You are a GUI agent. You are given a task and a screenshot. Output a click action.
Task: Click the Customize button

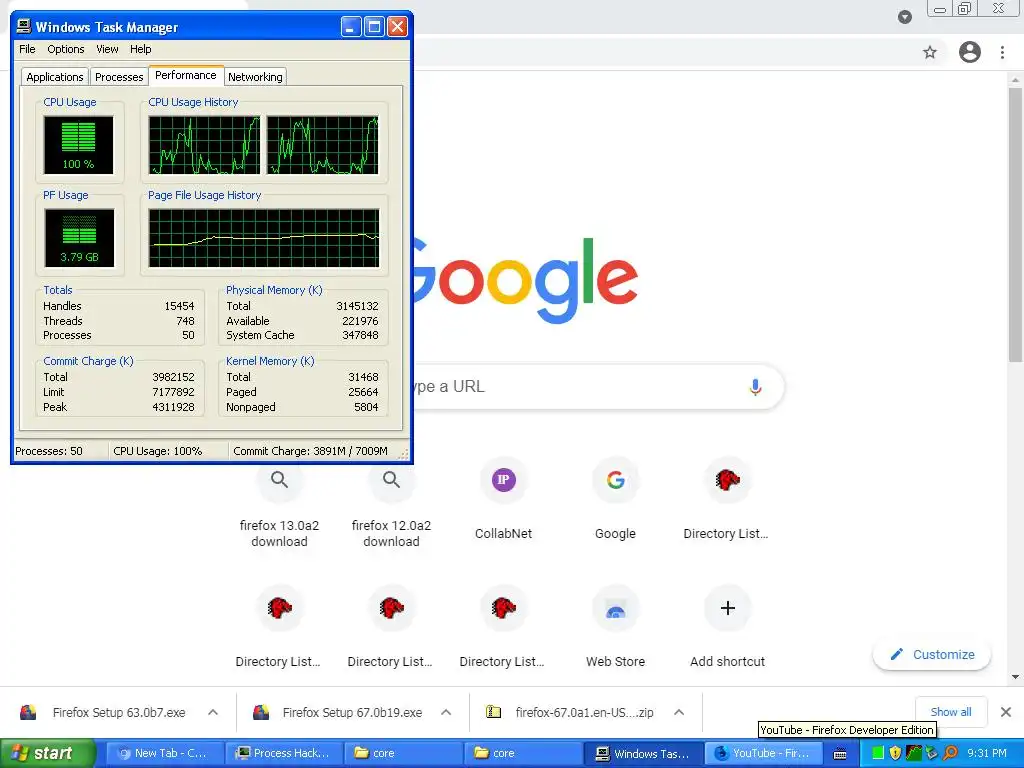[932, 654]
